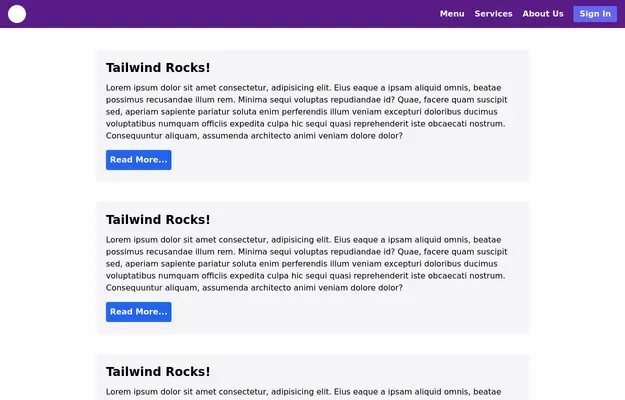Viewport: 625px width, 400px height.
Task: Select the third card's Tailwind Rocks! heading
Action: coord(158,372)
